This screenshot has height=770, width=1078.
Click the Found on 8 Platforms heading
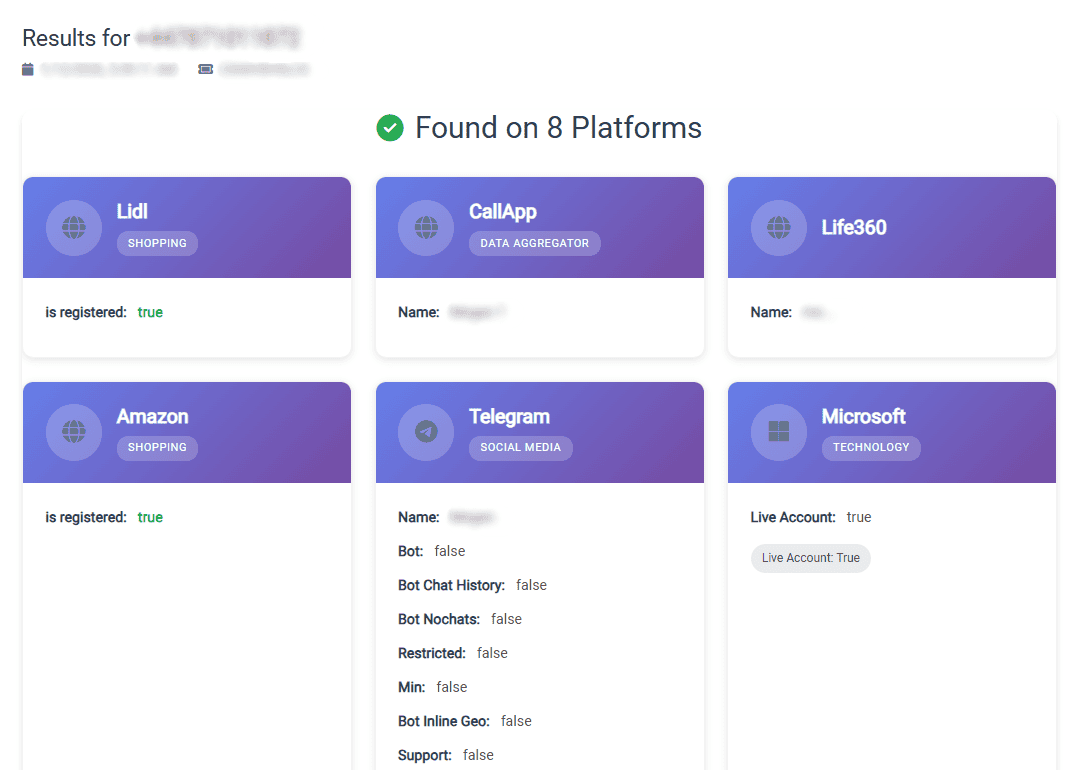tap(558, 128)
